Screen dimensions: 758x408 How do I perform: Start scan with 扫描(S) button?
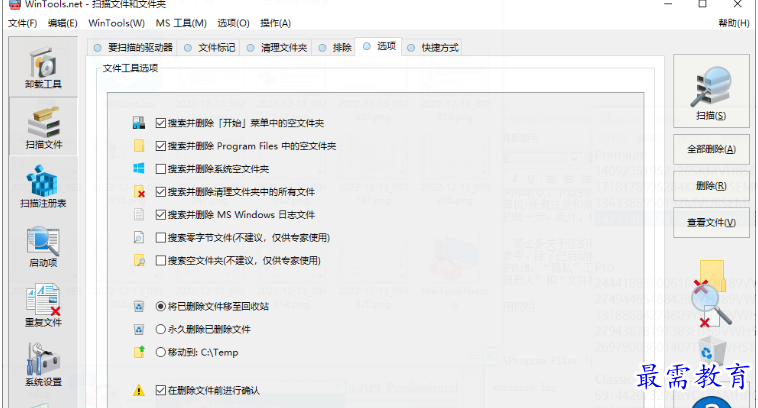pos(711,91)
